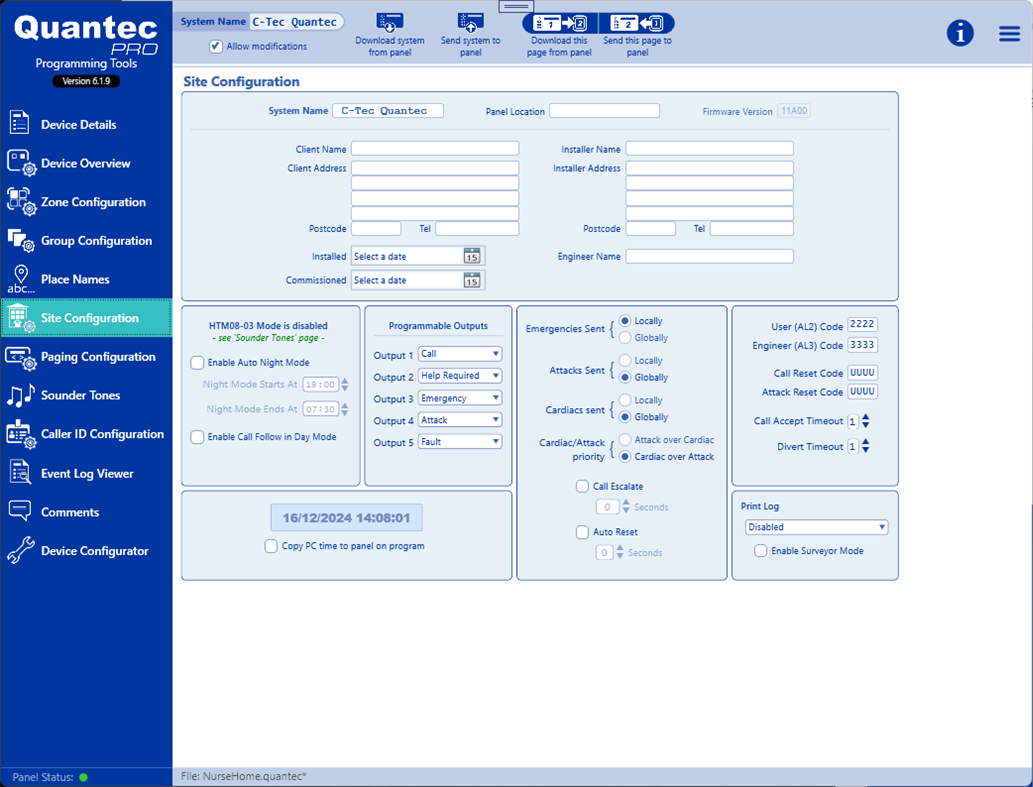
Task: Click the Send this page to panel icon
Action: click(x=636, y=24)
